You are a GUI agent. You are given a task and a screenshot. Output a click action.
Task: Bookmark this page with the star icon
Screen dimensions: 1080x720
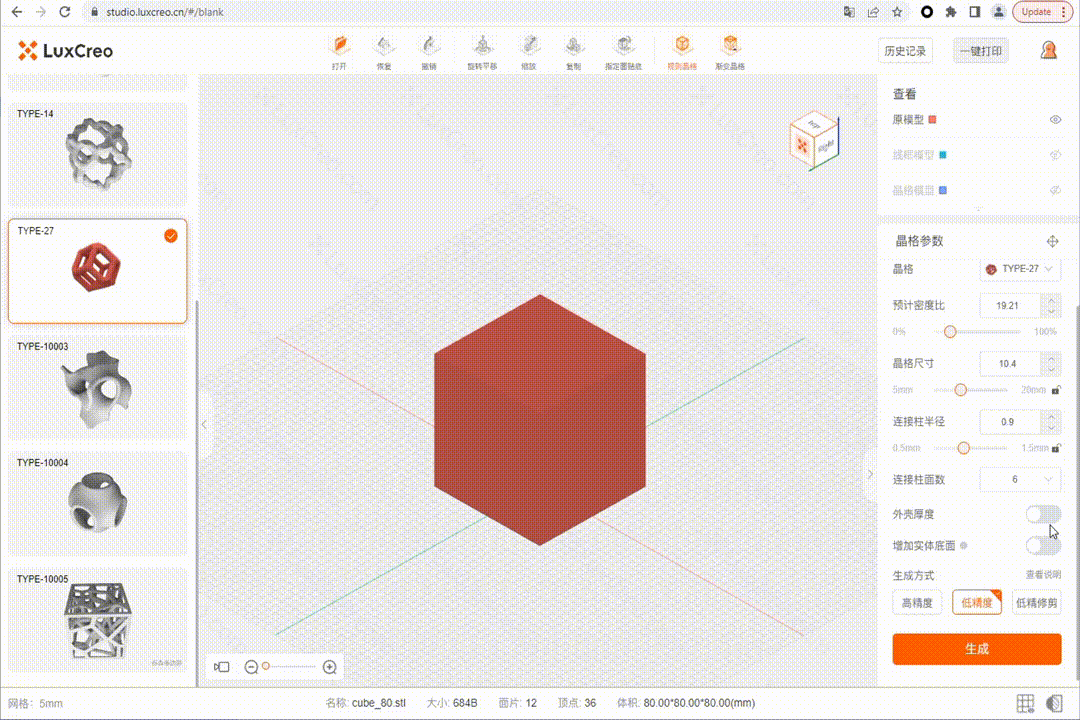(x=897, y=12)
